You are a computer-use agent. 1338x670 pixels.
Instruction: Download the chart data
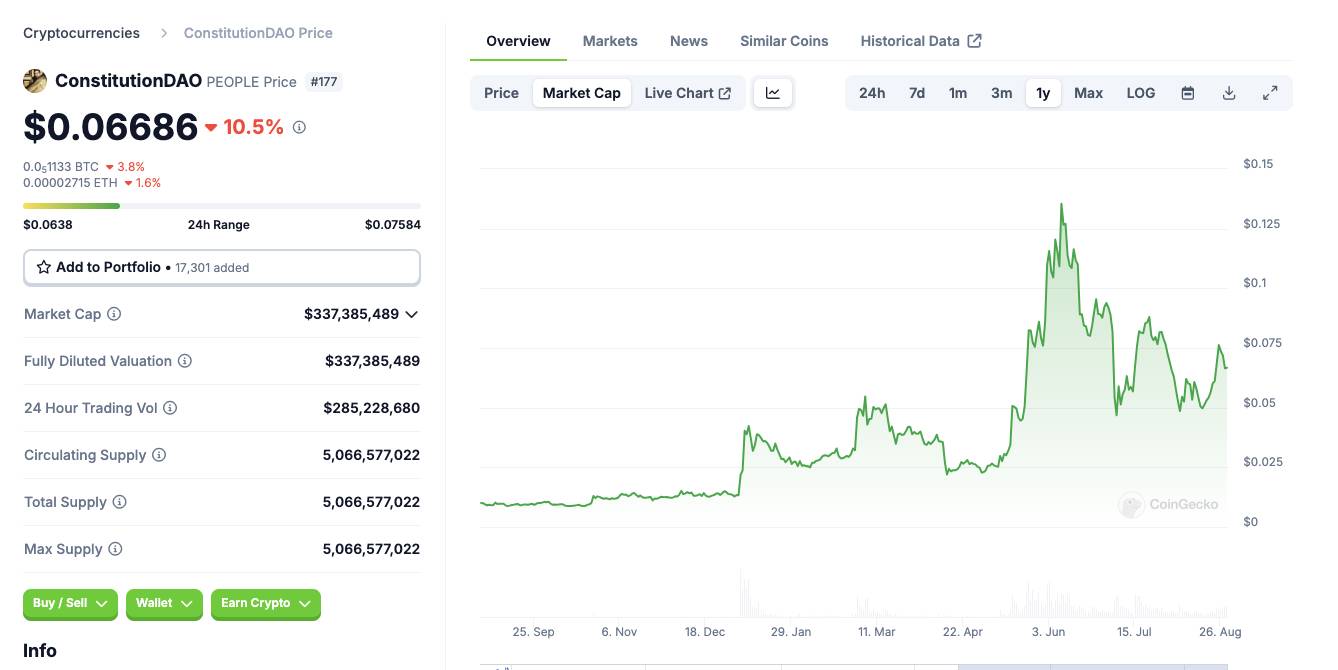pyautogui.click(x=1229, y=93)
